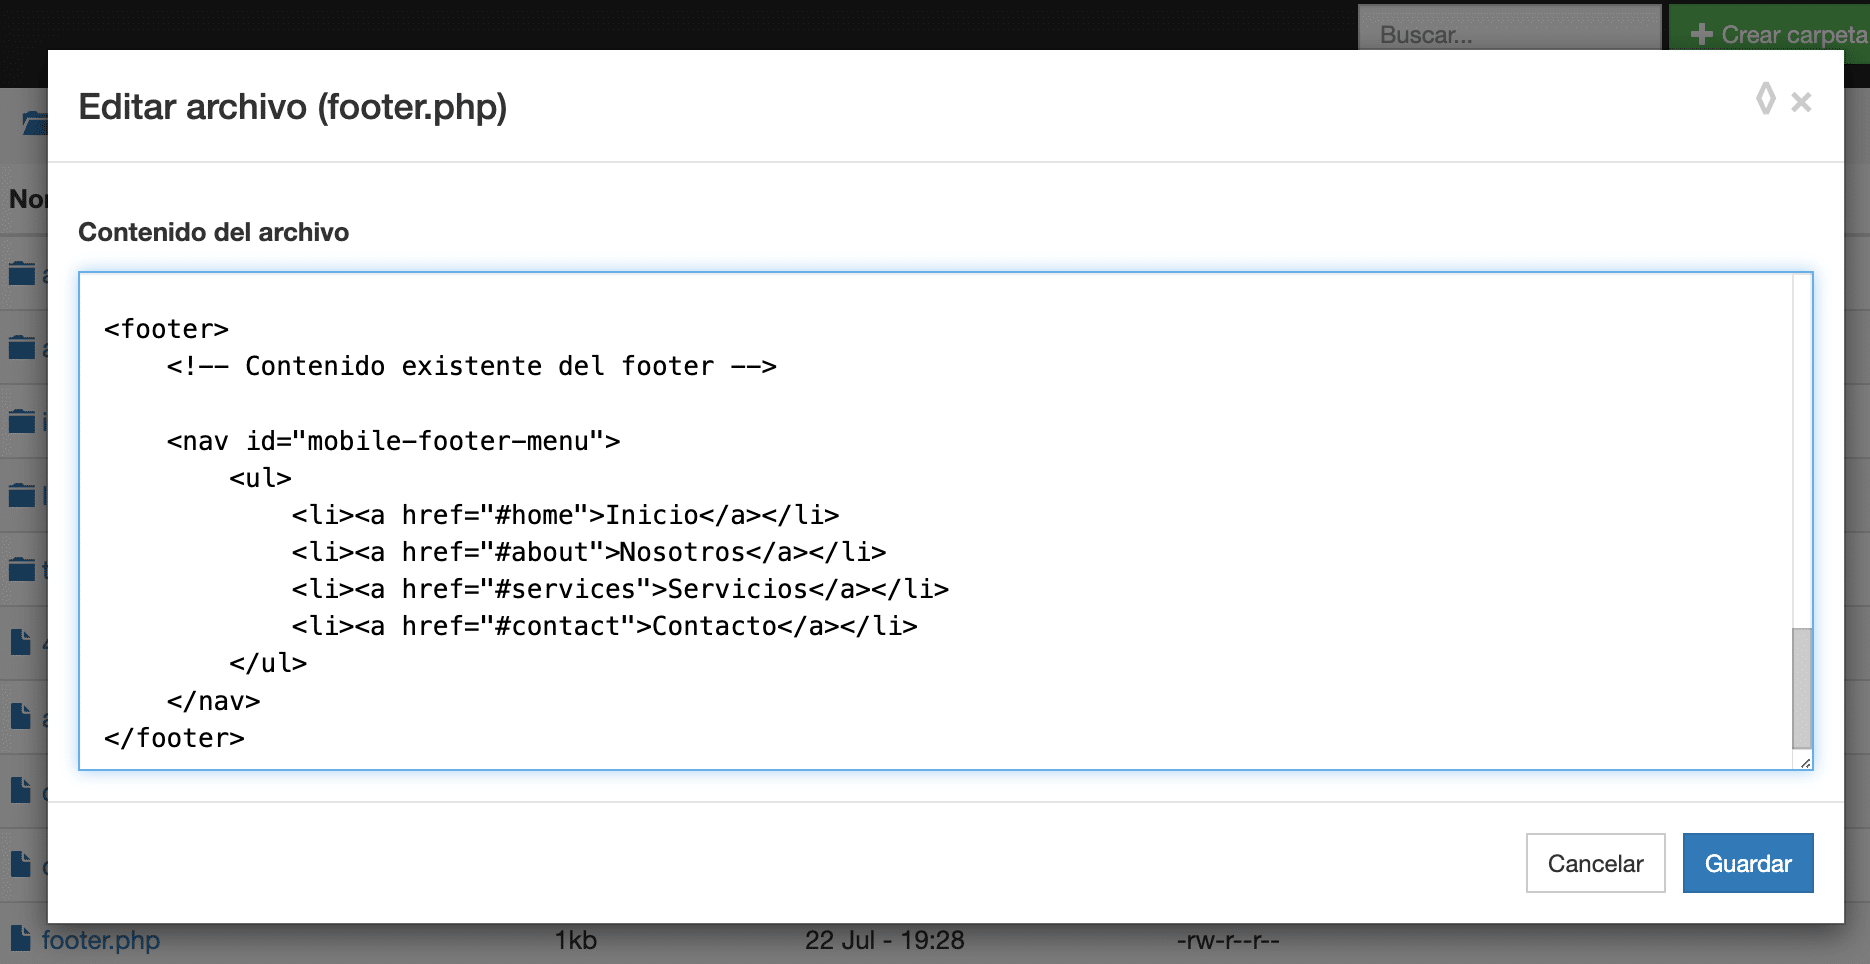Screen dimensions: 1870x964
Task: Open the footer.php file link
Action: point(101,940)
